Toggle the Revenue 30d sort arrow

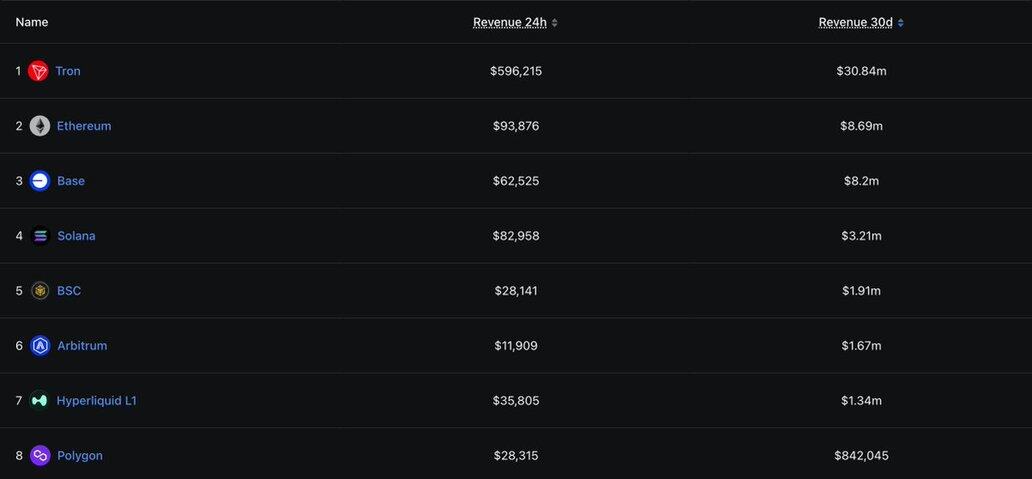pyautogui.click(x=901, y=22)
